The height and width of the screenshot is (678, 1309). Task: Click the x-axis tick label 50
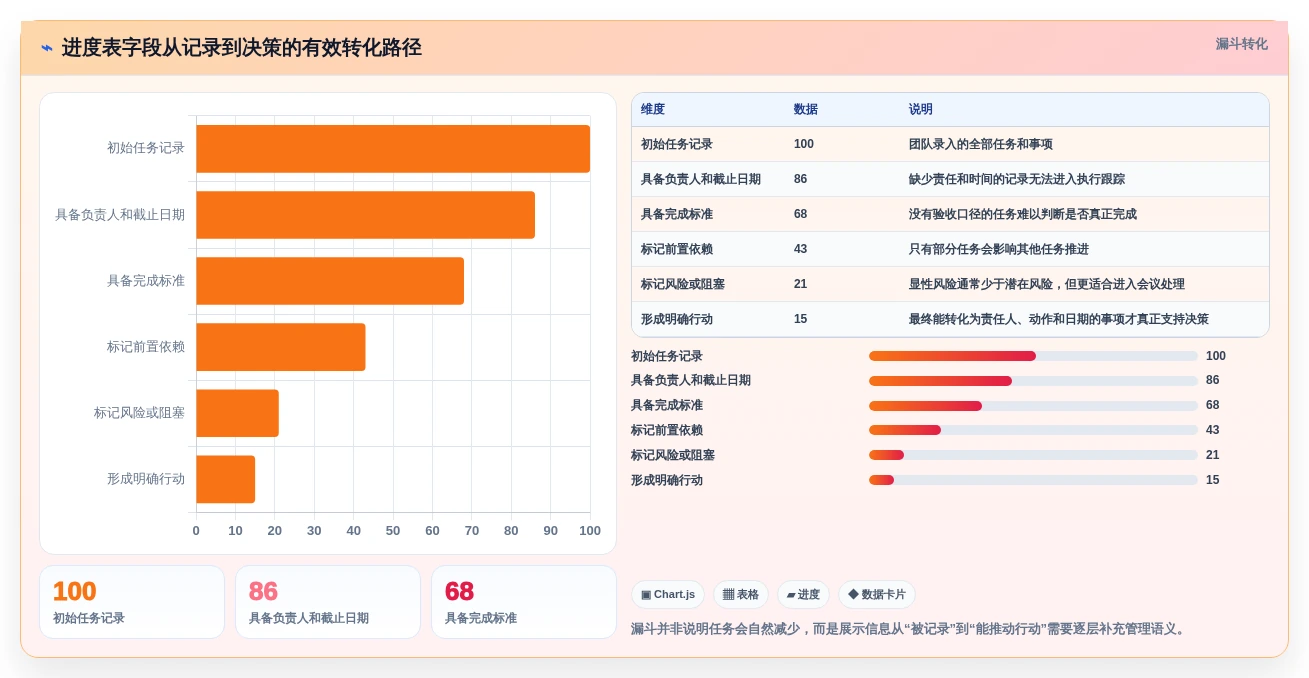point(393,531)
